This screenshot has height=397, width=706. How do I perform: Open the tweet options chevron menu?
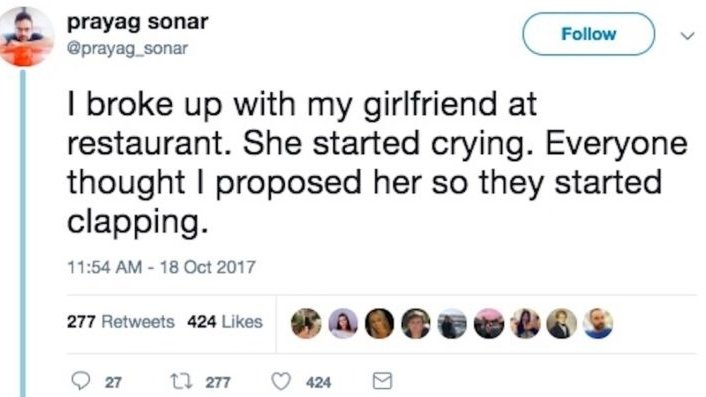click(x=687, y=36)
